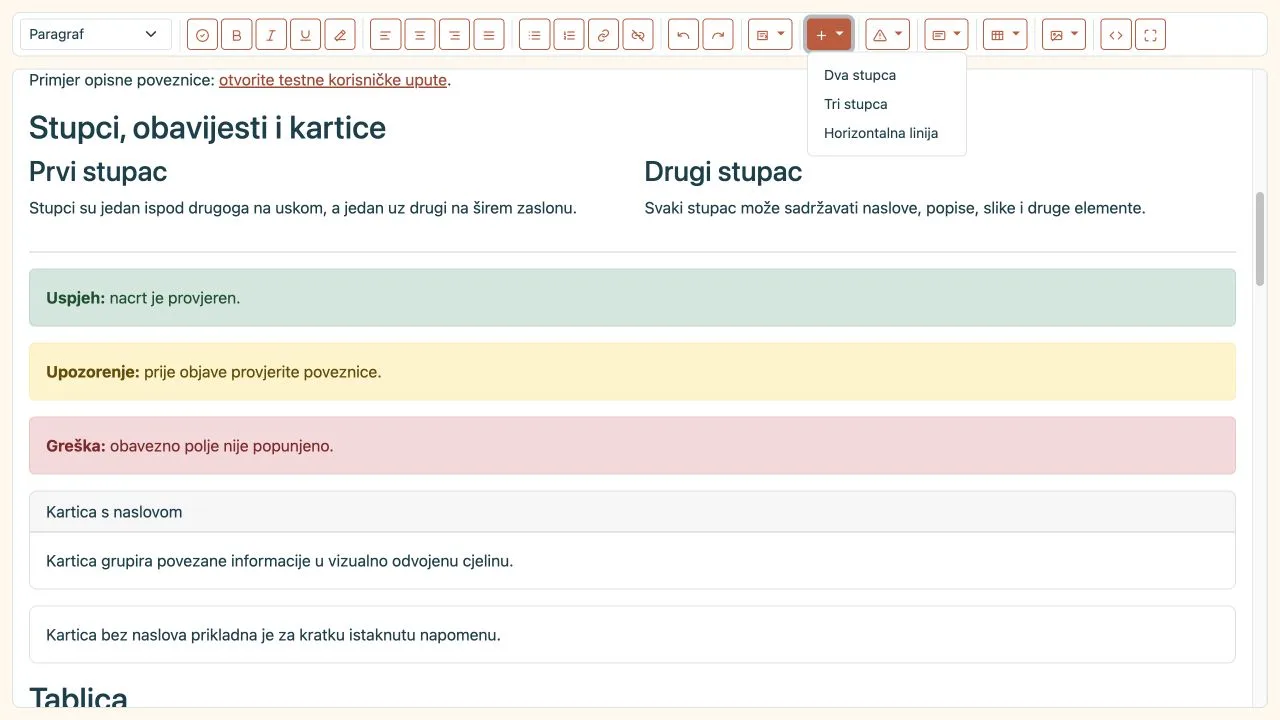Click the Kartica grupira povezane informacije text
This screenshot has height=720, width=1280.
279,561
